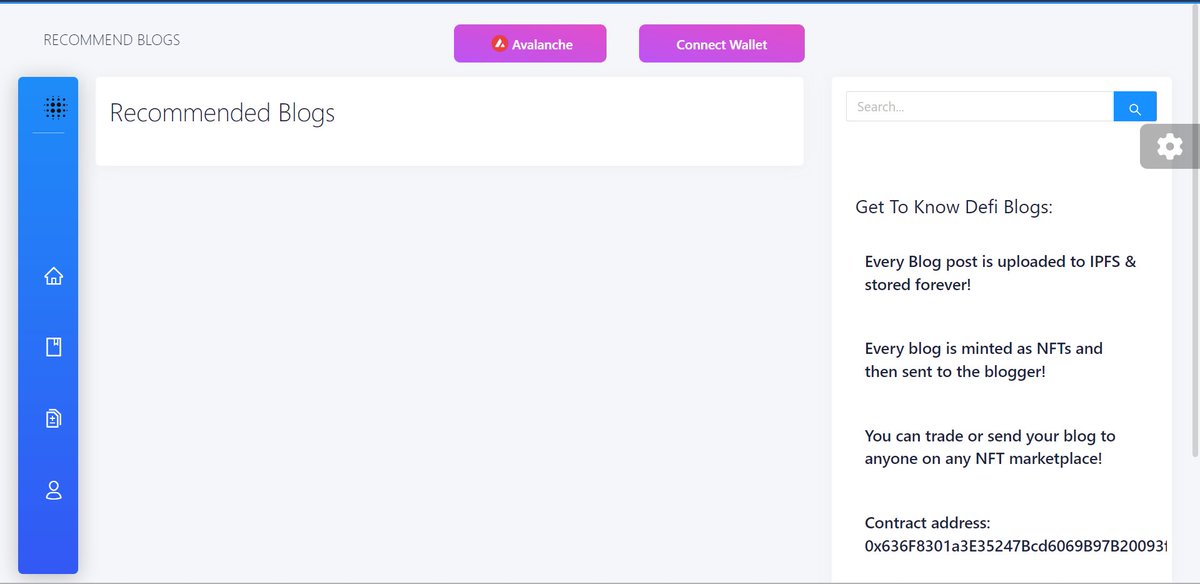Focus the Search input field

pos(980,107)
